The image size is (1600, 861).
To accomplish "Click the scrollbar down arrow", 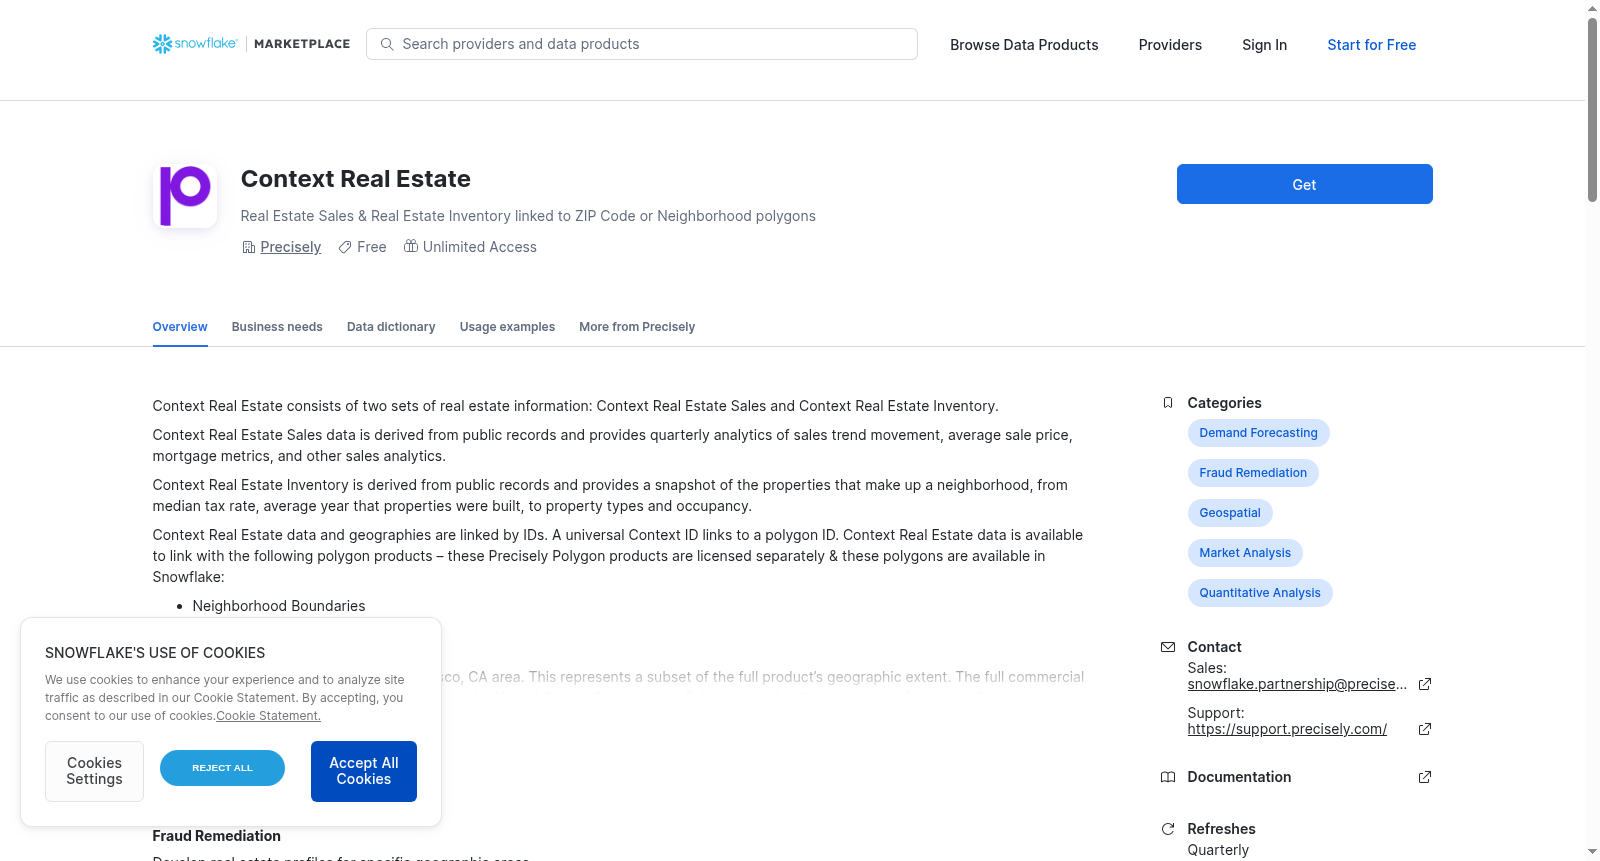I will pos(1592,852).
